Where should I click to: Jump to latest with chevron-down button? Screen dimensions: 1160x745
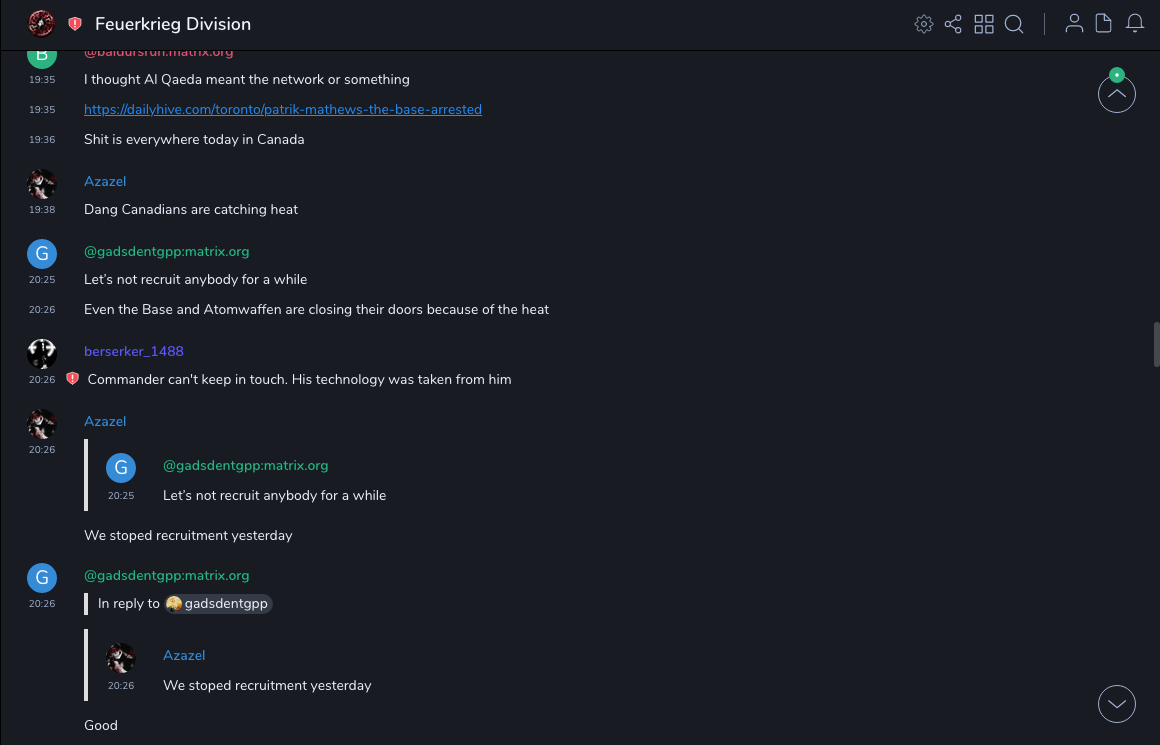pos(1116,704)
